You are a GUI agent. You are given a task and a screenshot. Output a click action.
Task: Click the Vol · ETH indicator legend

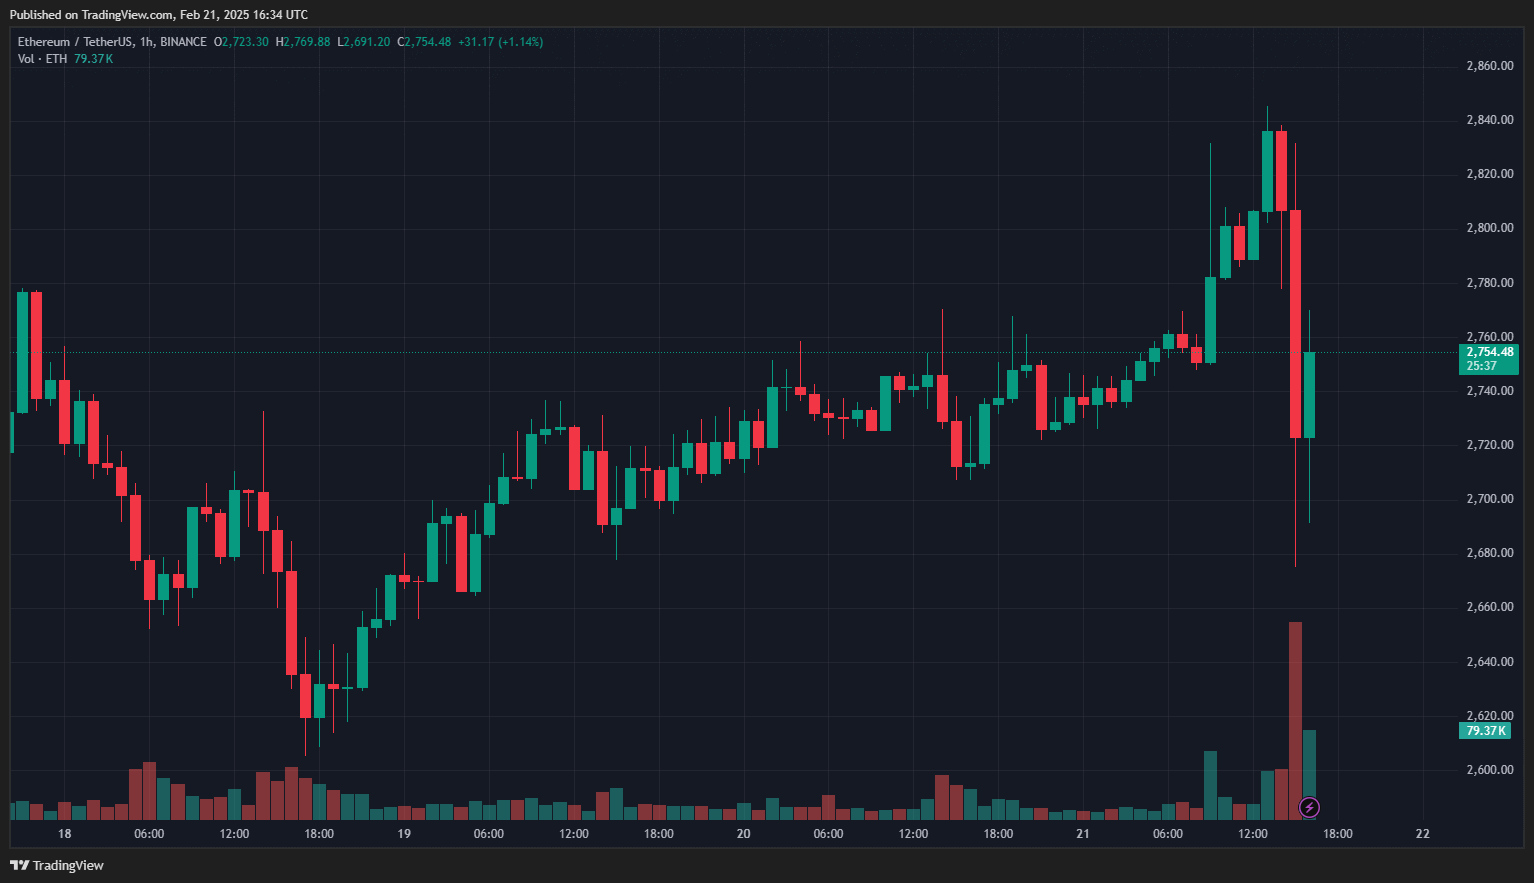point(42,59)
